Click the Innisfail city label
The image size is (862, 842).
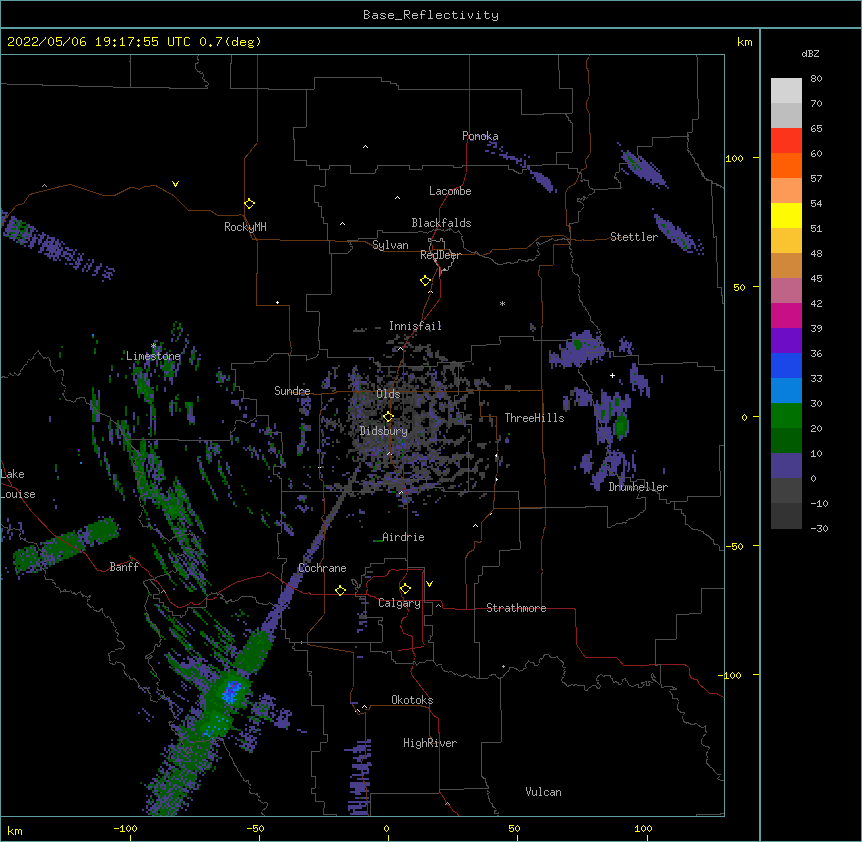(x=415, y=326)
